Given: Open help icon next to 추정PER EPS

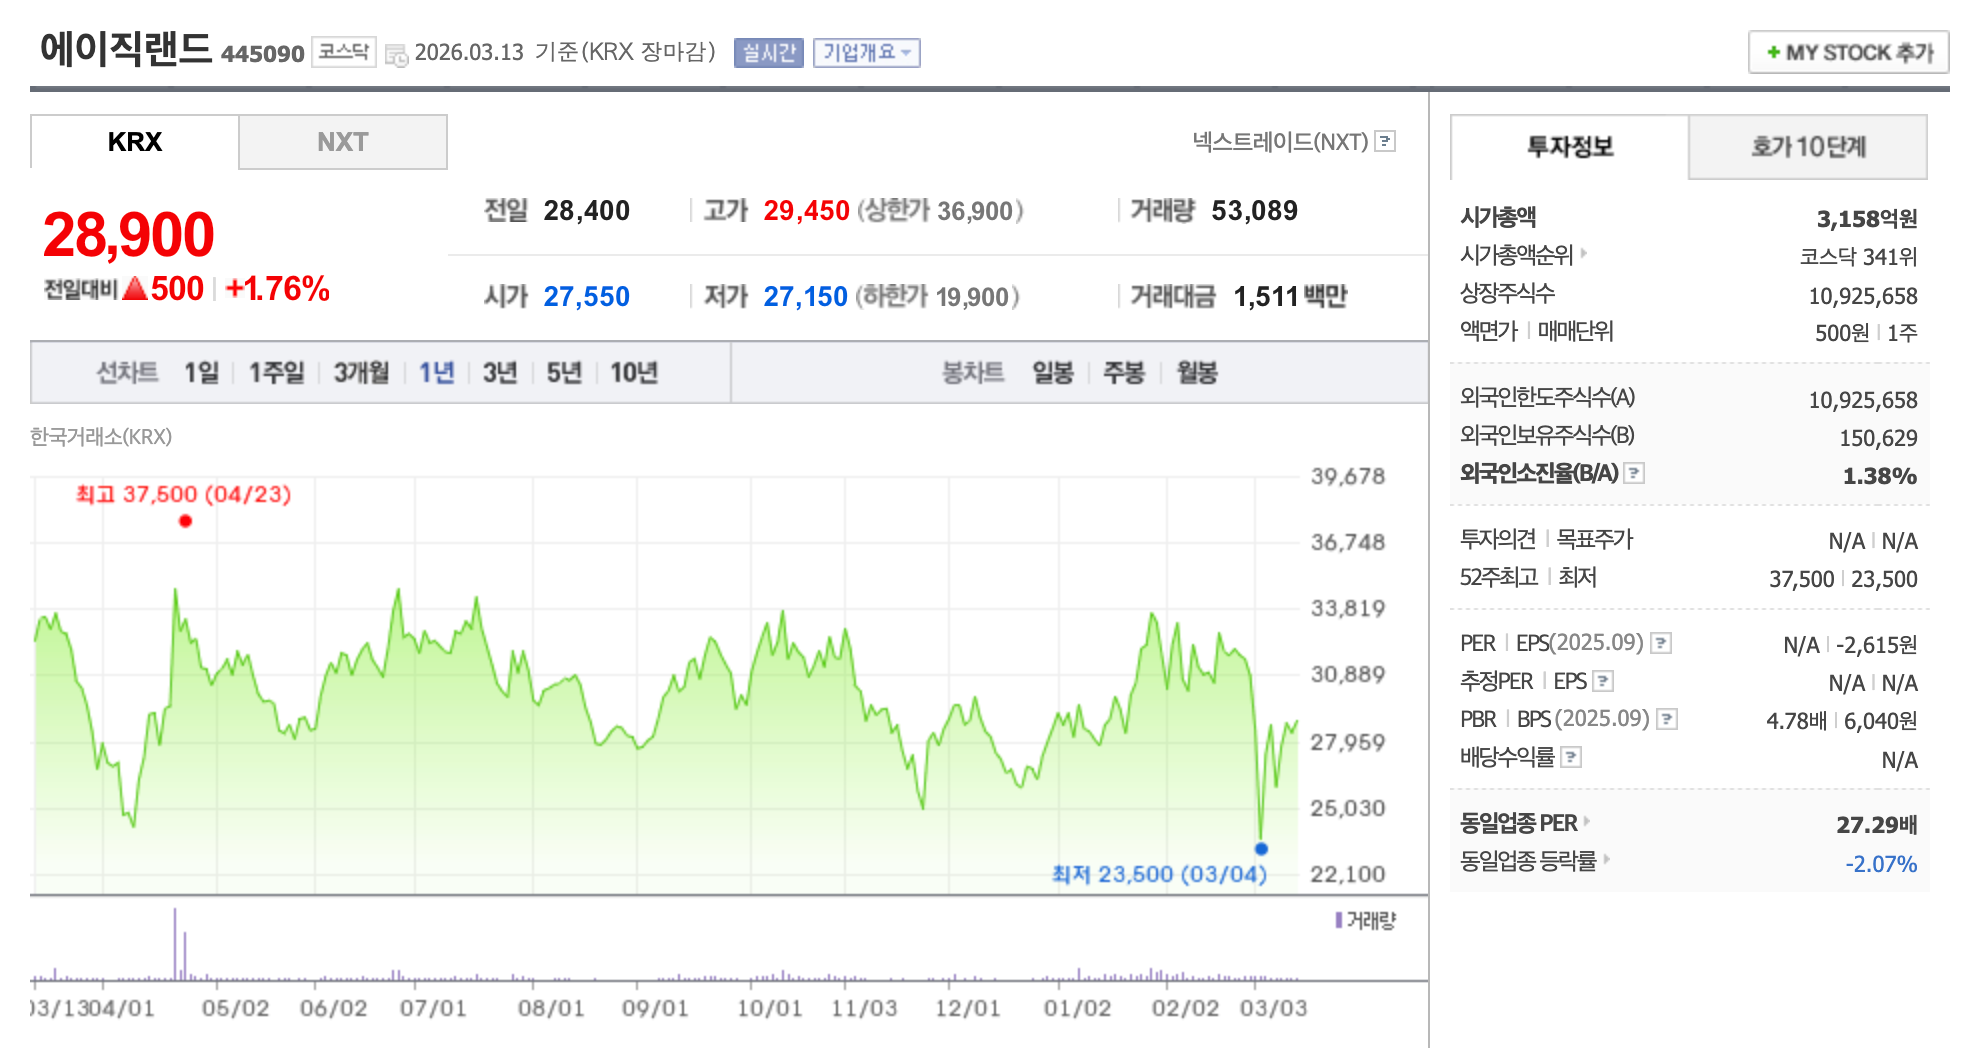Looking at the screenshot, I should [1603, 681].
